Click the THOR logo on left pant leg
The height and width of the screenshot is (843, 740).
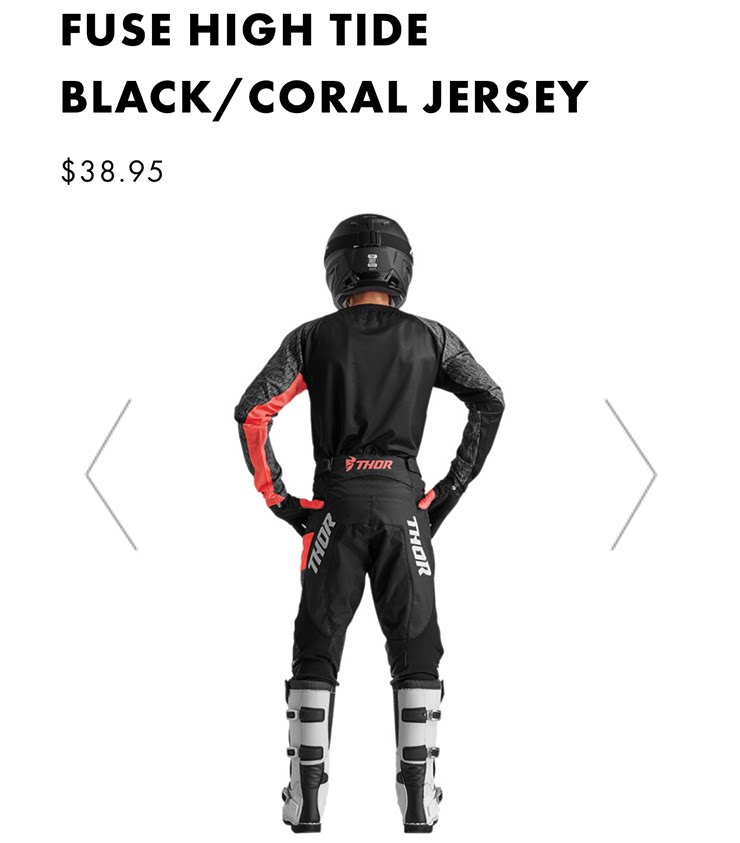coord(321,544)
